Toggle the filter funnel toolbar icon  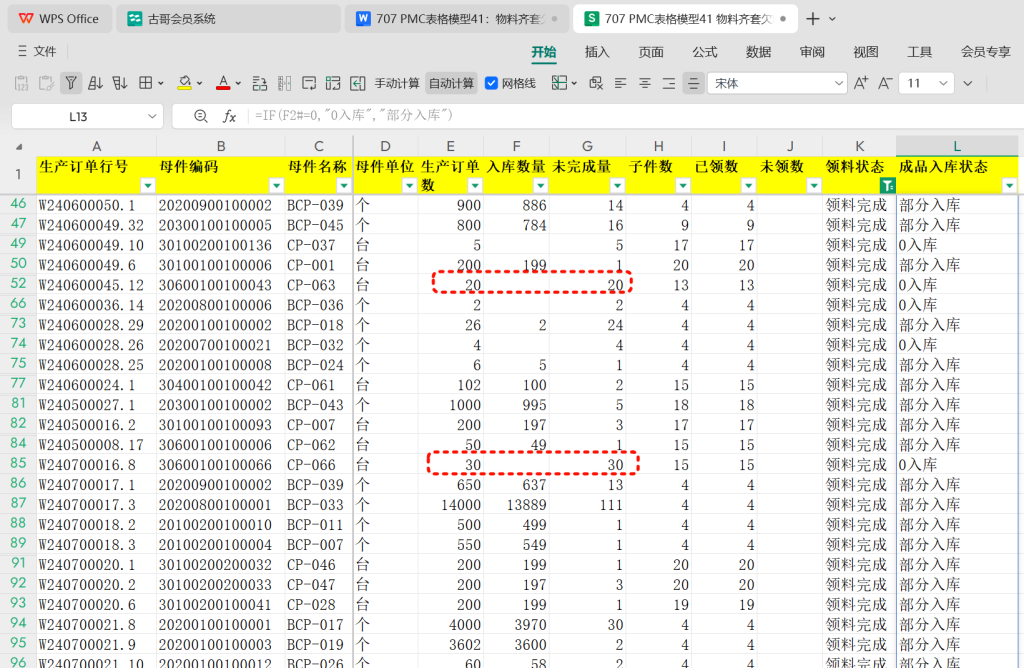pyautogui.click(x=71, y=83)
